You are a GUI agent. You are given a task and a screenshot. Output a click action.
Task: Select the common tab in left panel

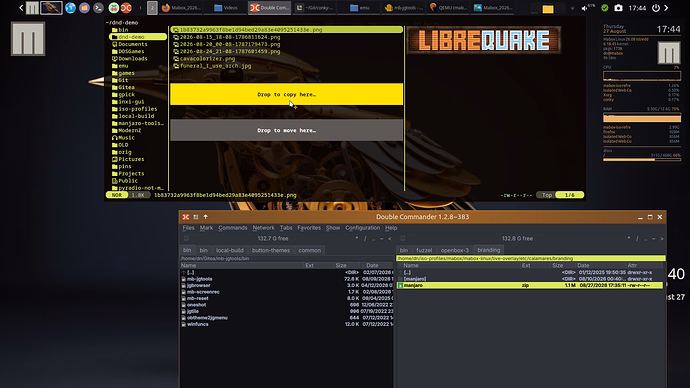309,250
